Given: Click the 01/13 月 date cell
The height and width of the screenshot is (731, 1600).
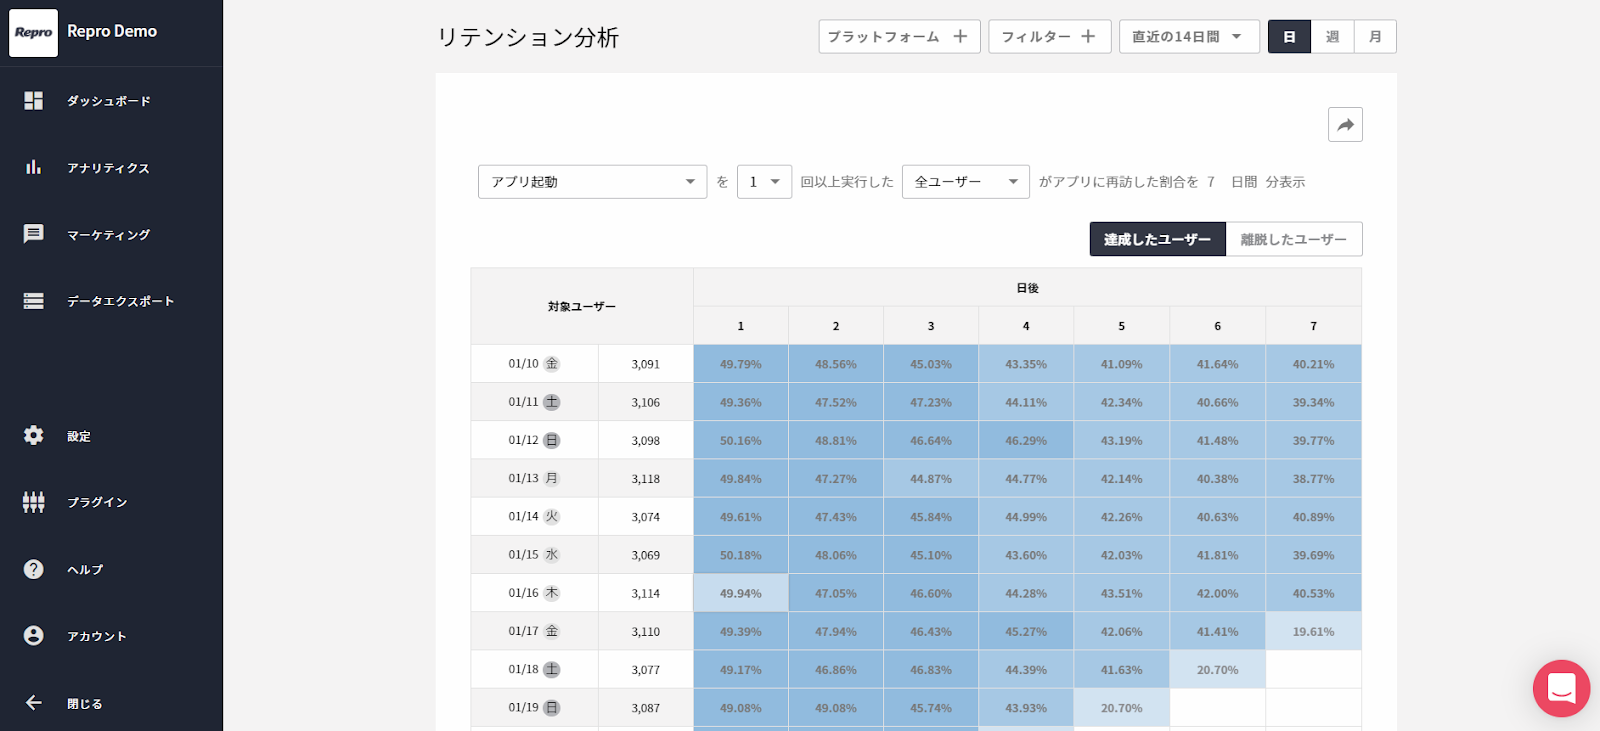Looking at the screenshot, I should 534,478.
